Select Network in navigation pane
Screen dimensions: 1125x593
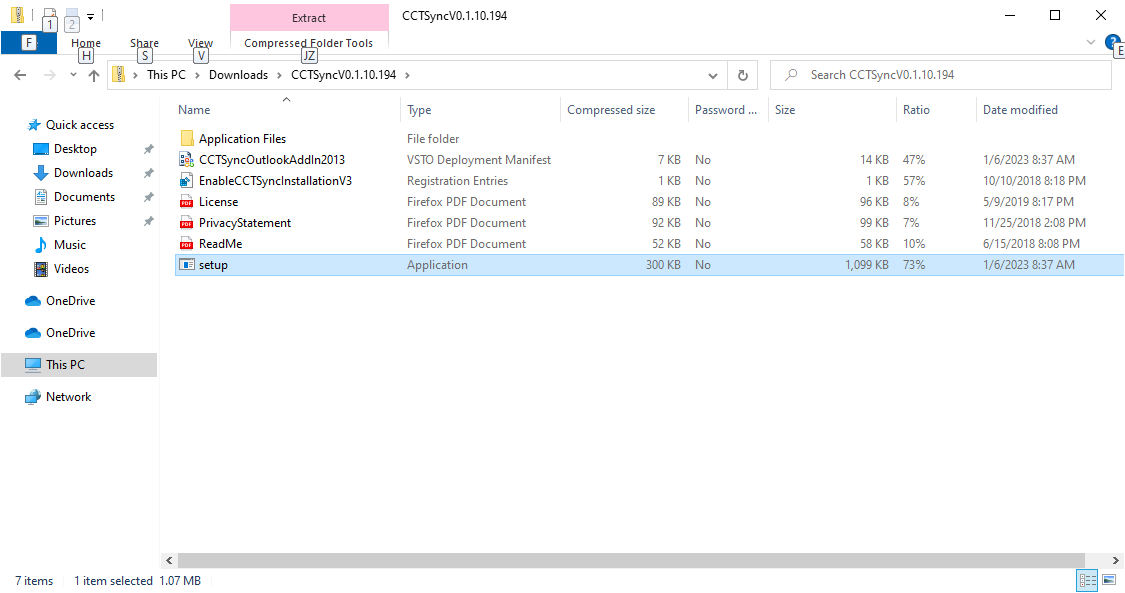coord(68,397)
